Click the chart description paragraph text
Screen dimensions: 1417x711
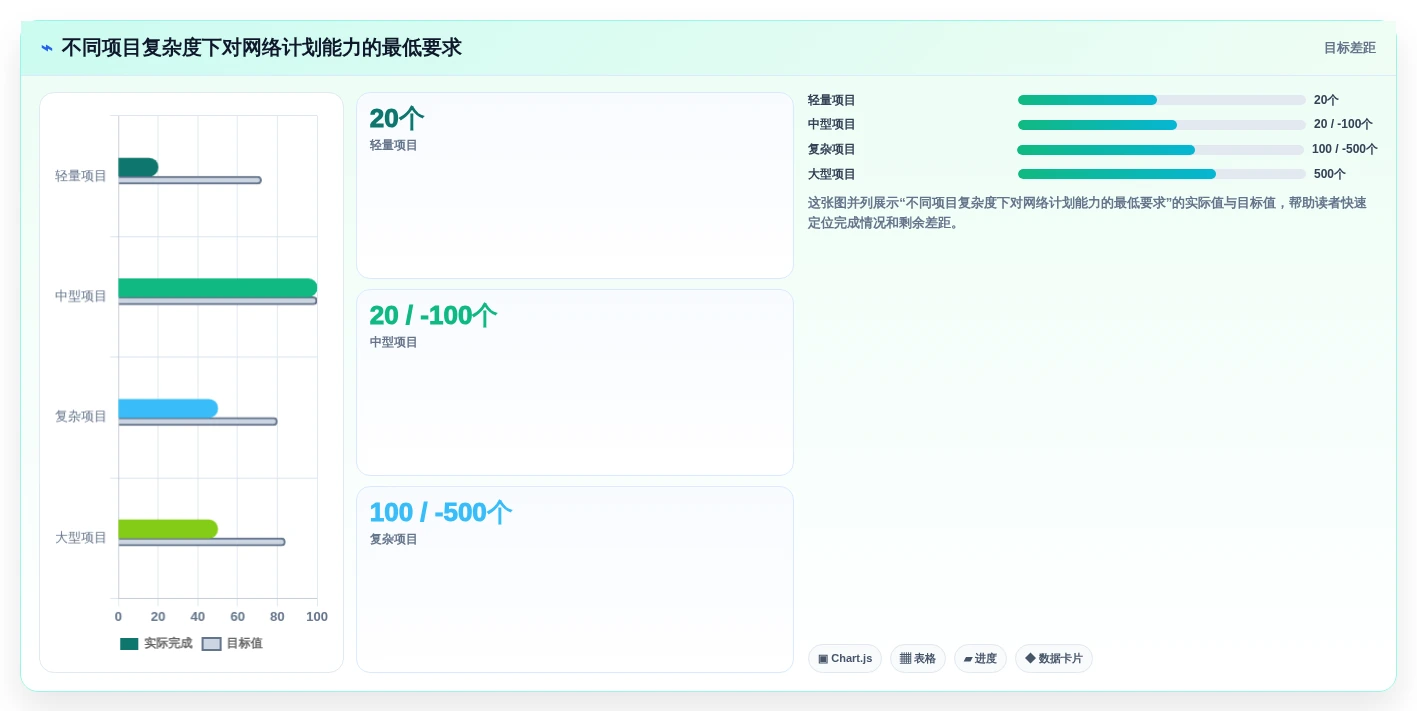(1087, 212)
